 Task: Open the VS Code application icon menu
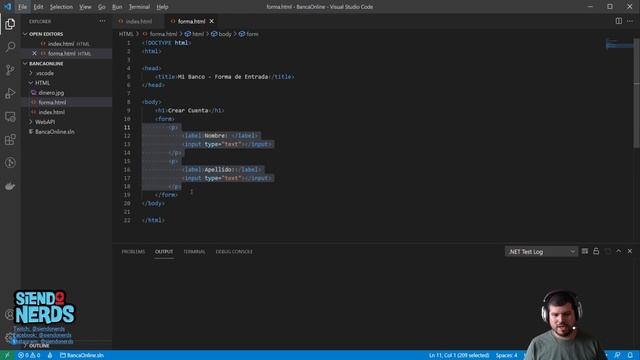[x=7, y=7]
